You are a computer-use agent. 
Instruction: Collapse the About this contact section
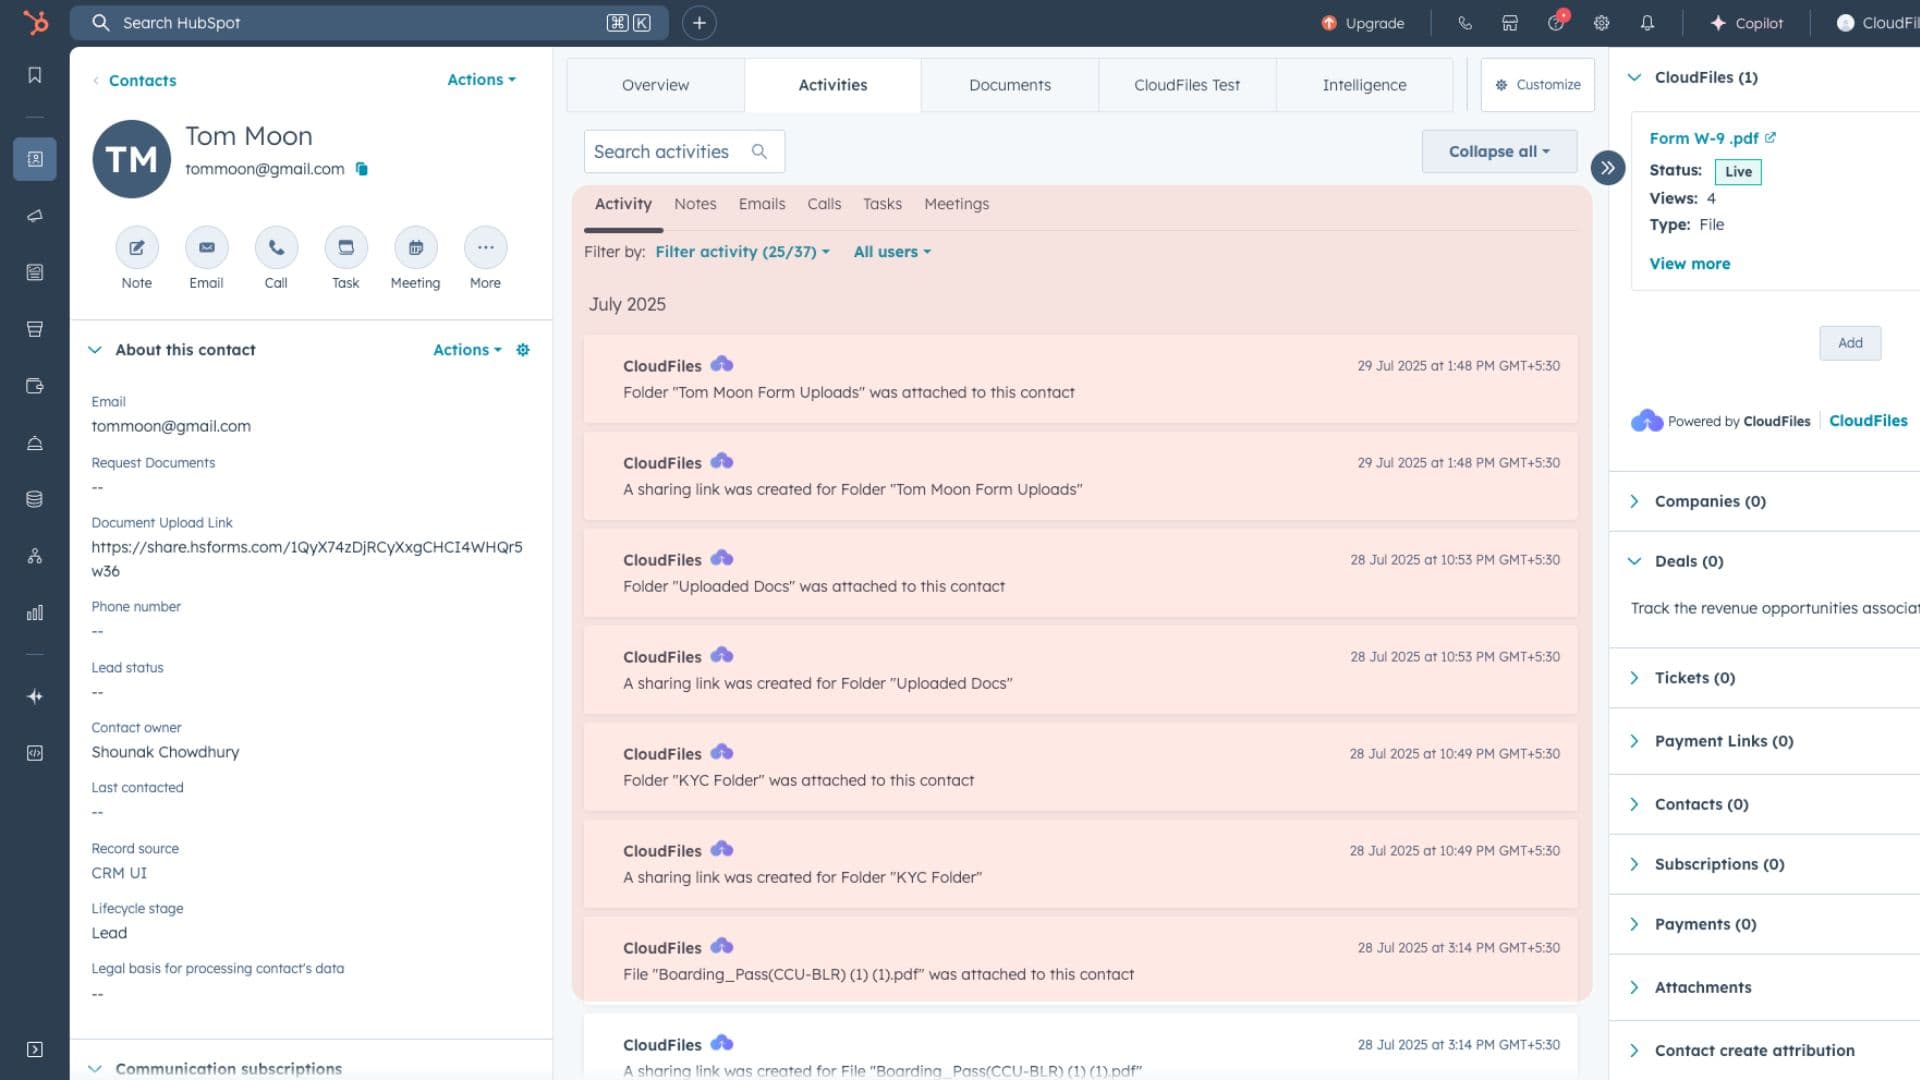click(94, 349)
